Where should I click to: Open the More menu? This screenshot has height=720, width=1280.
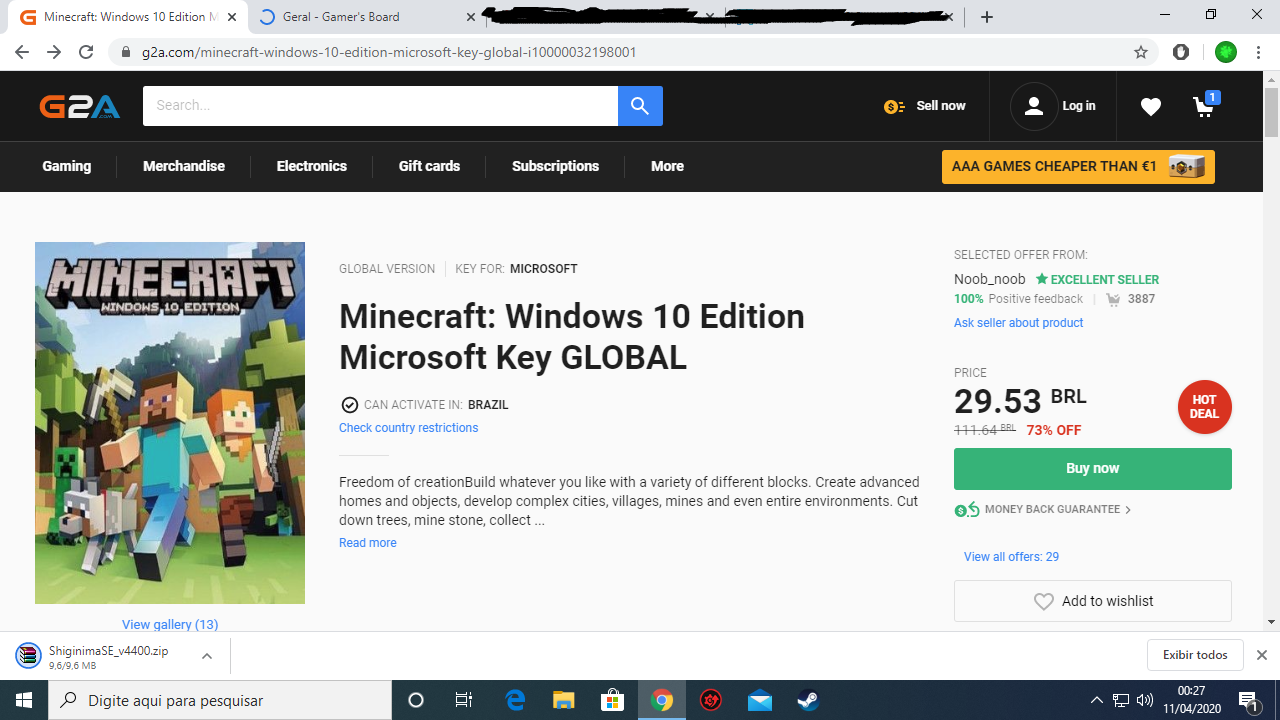pyautogui.click(x=667, y=166)
